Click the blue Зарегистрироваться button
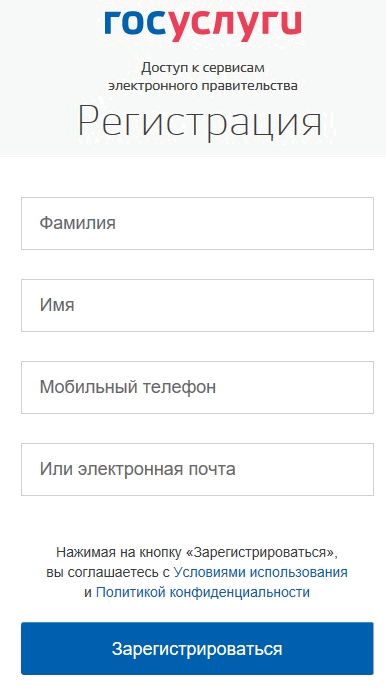This screenshot has height=688, width=386. pyautogui.click(x=197, y=649)
